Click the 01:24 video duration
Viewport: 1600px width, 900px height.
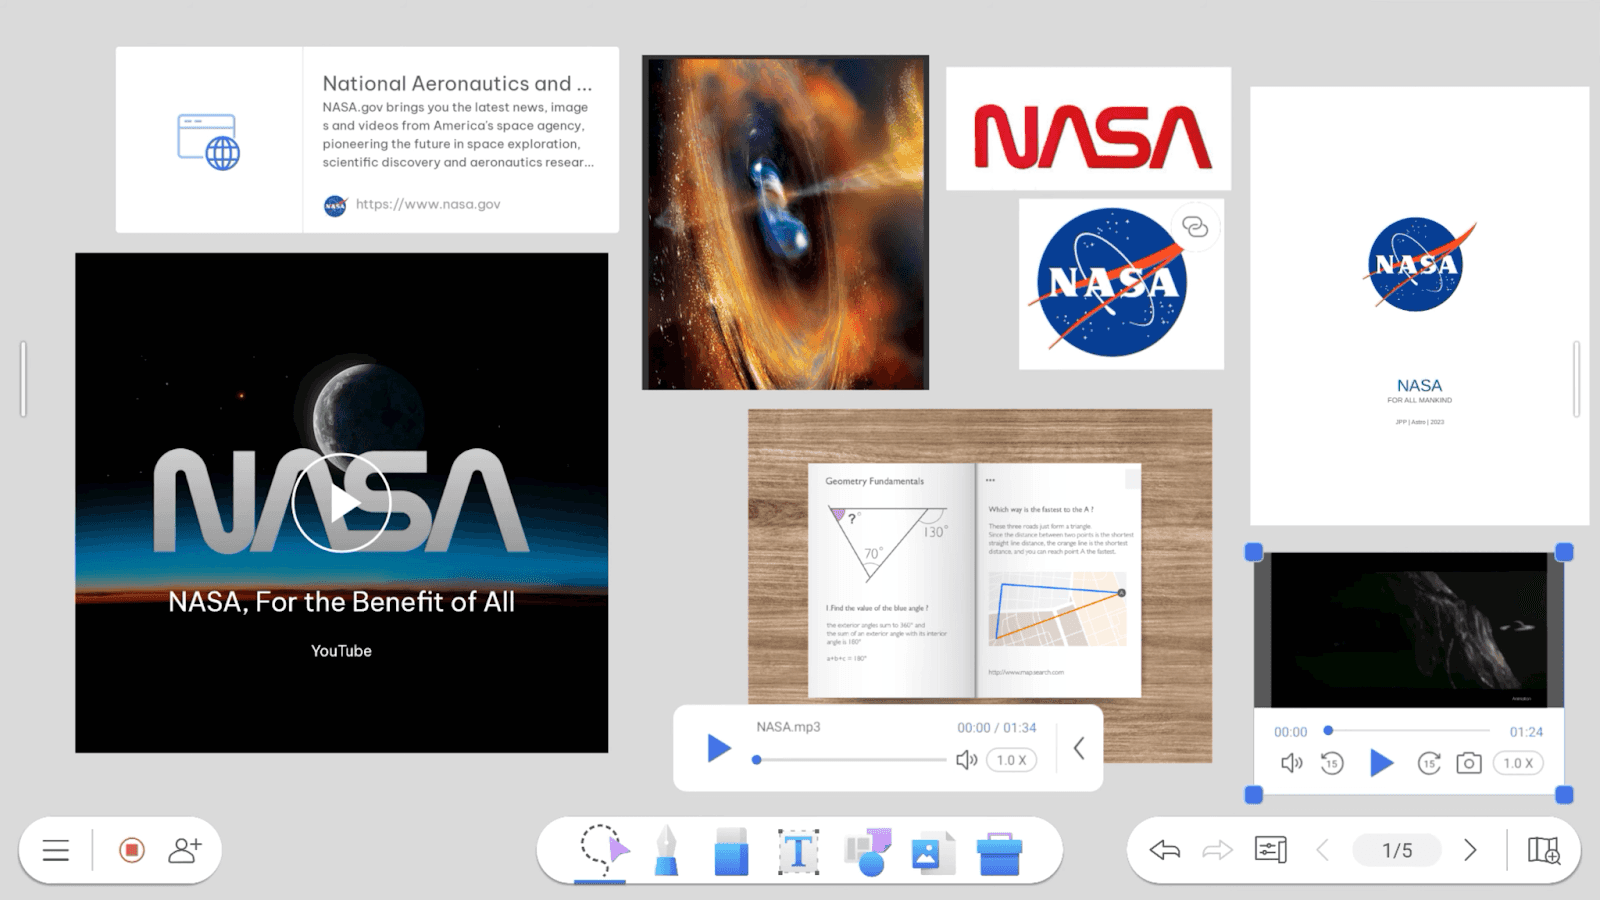pyautogui.click(x=1526, y=732)
